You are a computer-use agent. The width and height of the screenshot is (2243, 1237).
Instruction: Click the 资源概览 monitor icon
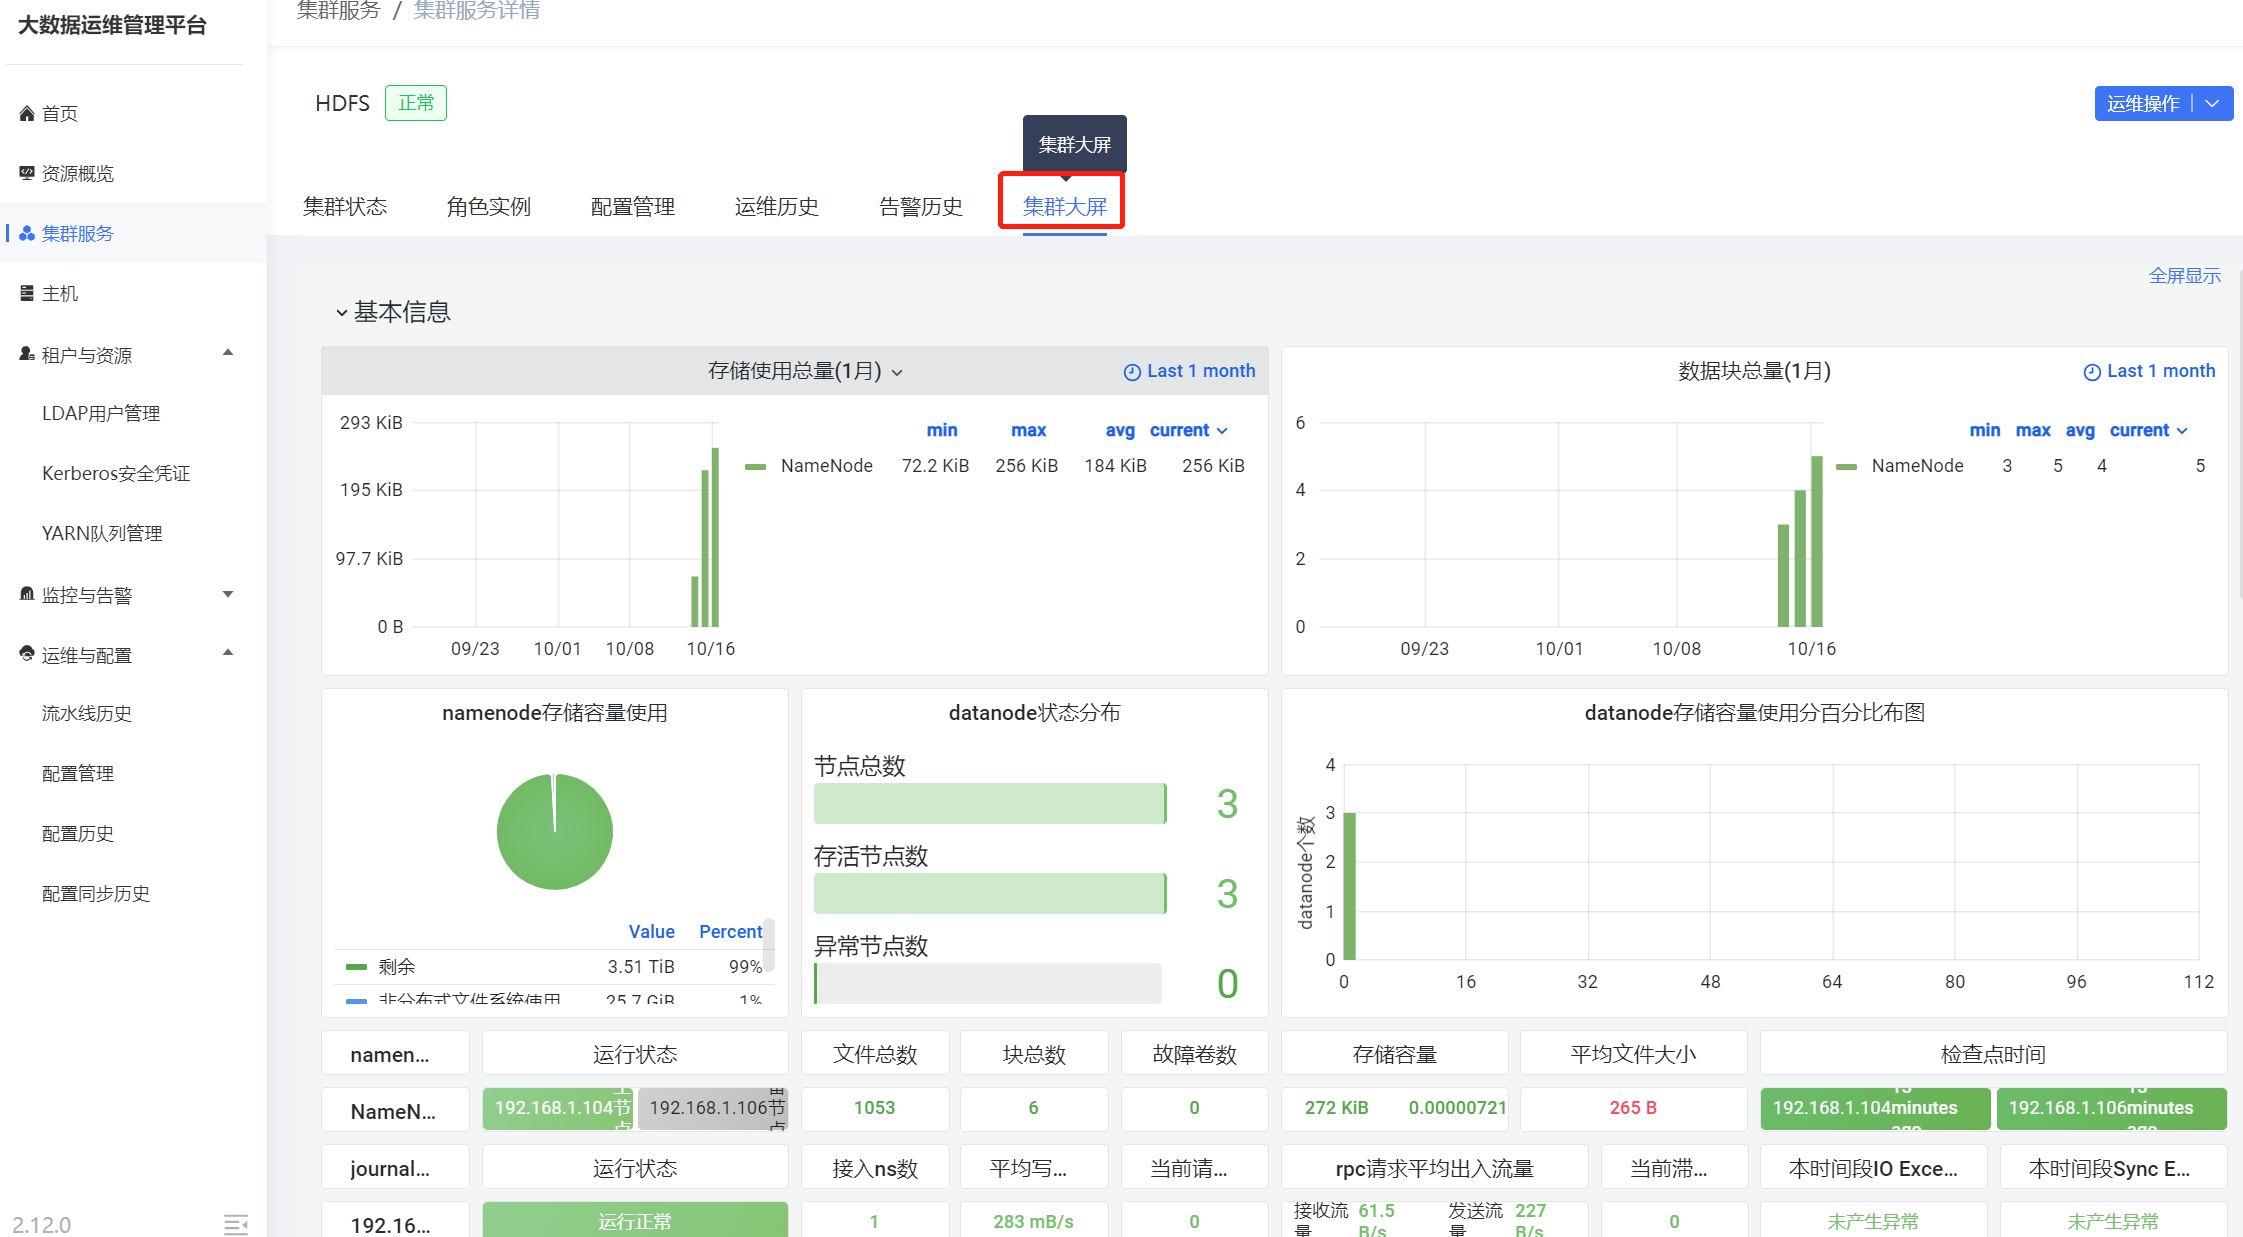(27, 173)
